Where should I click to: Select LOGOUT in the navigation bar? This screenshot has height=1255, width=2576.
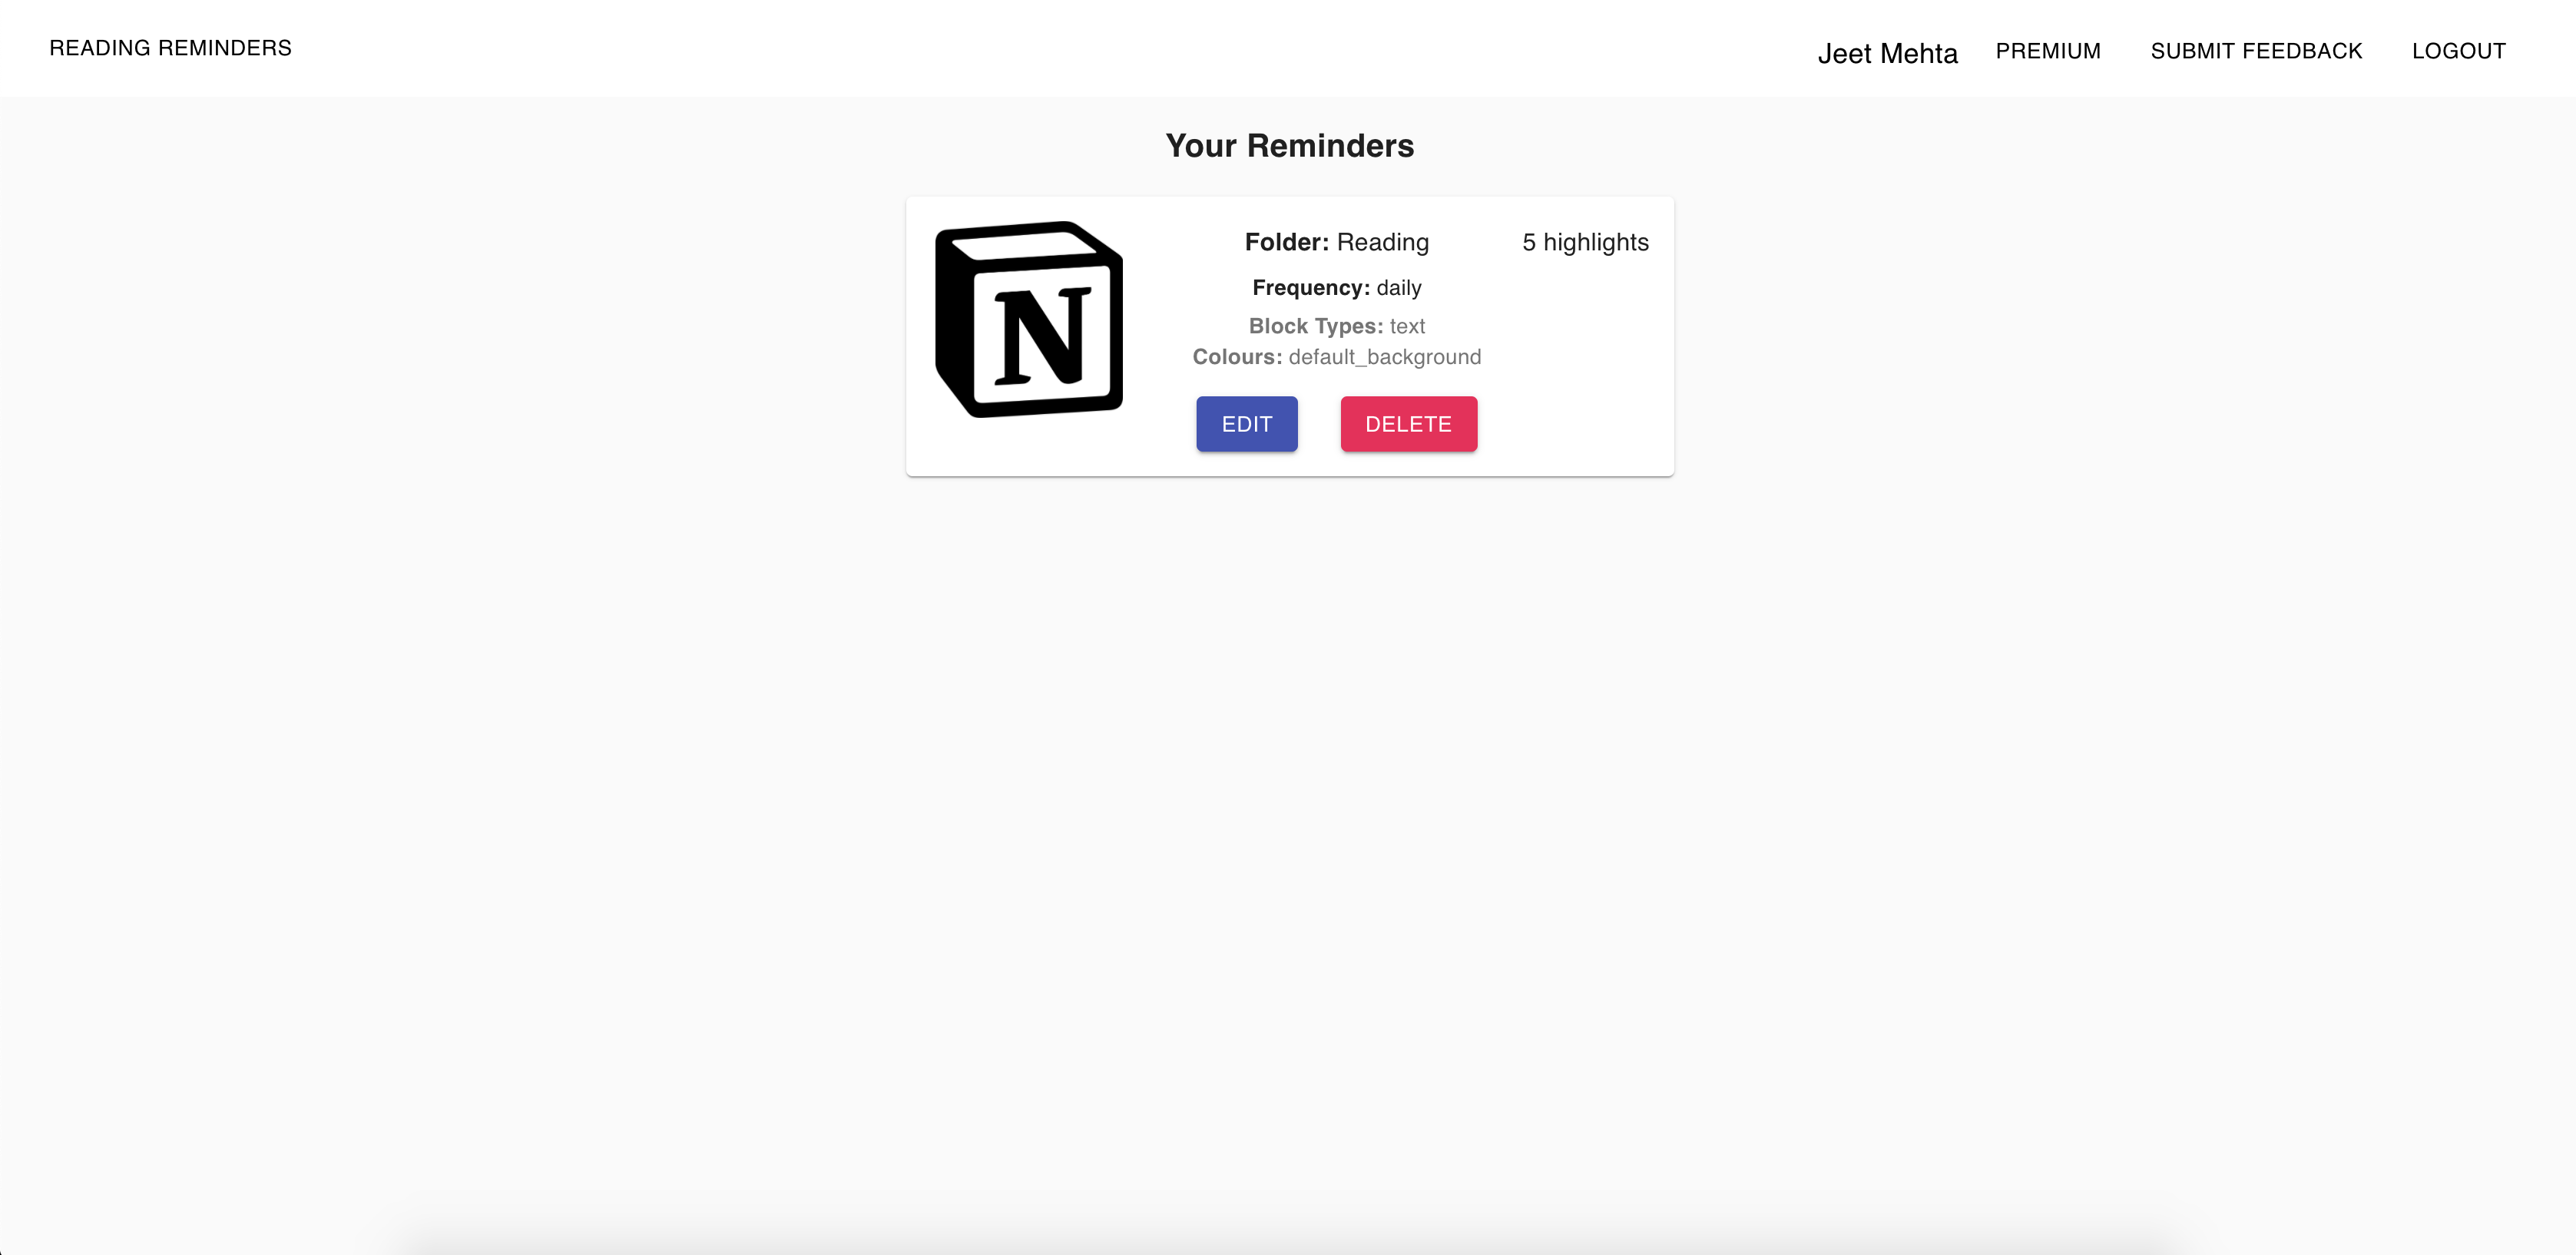tap(2459, 51)
